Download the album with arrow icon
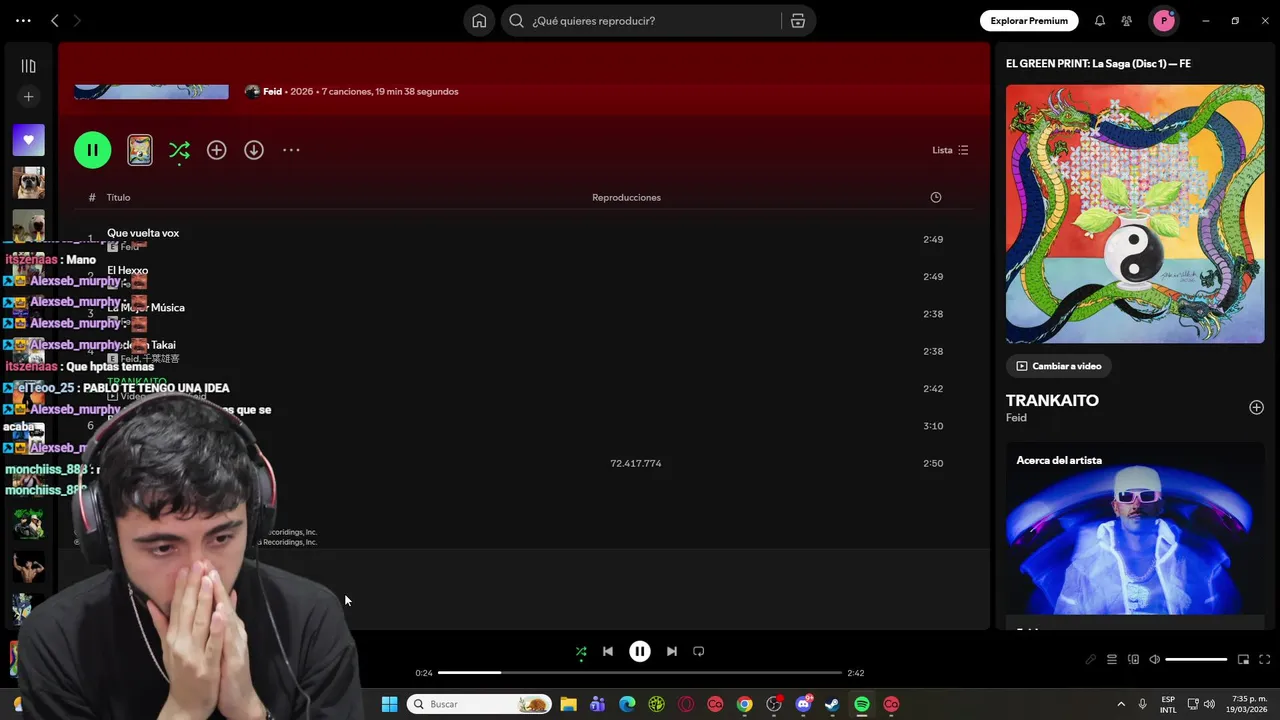 click(x=254, y=150)
